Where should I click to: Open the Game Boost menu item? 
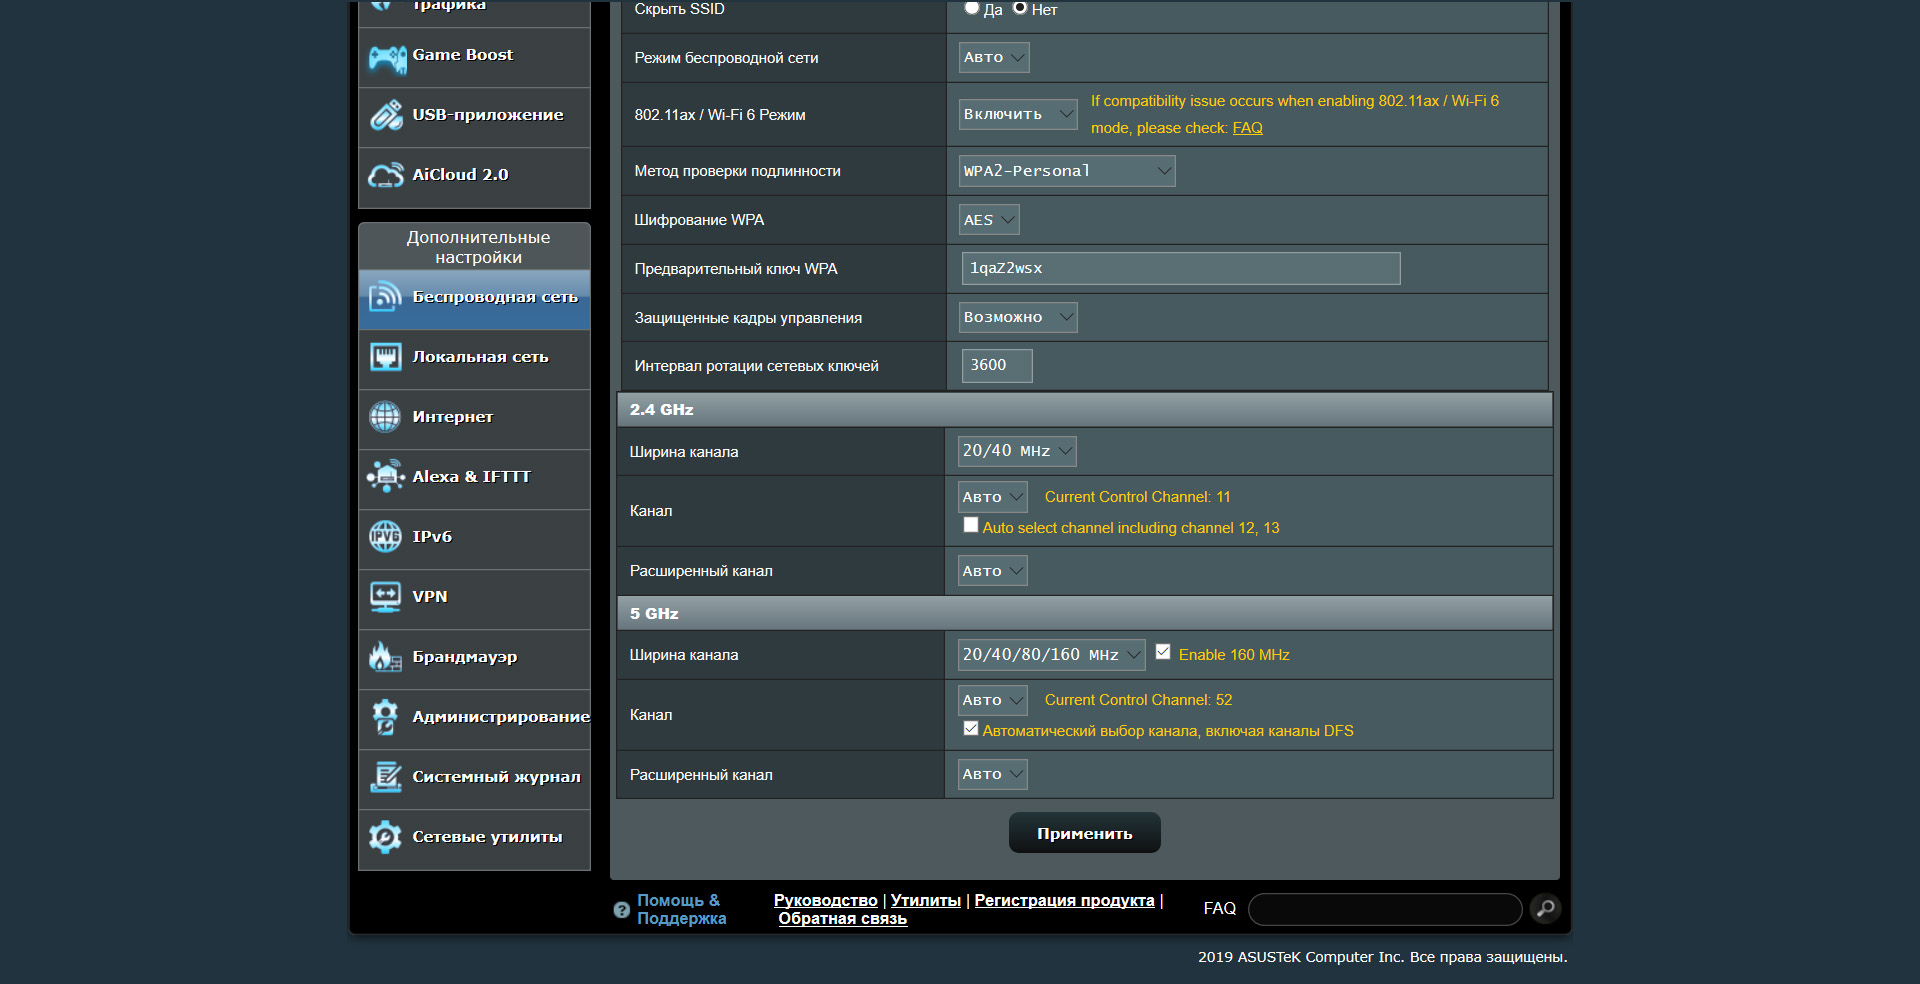coord(474,57)
